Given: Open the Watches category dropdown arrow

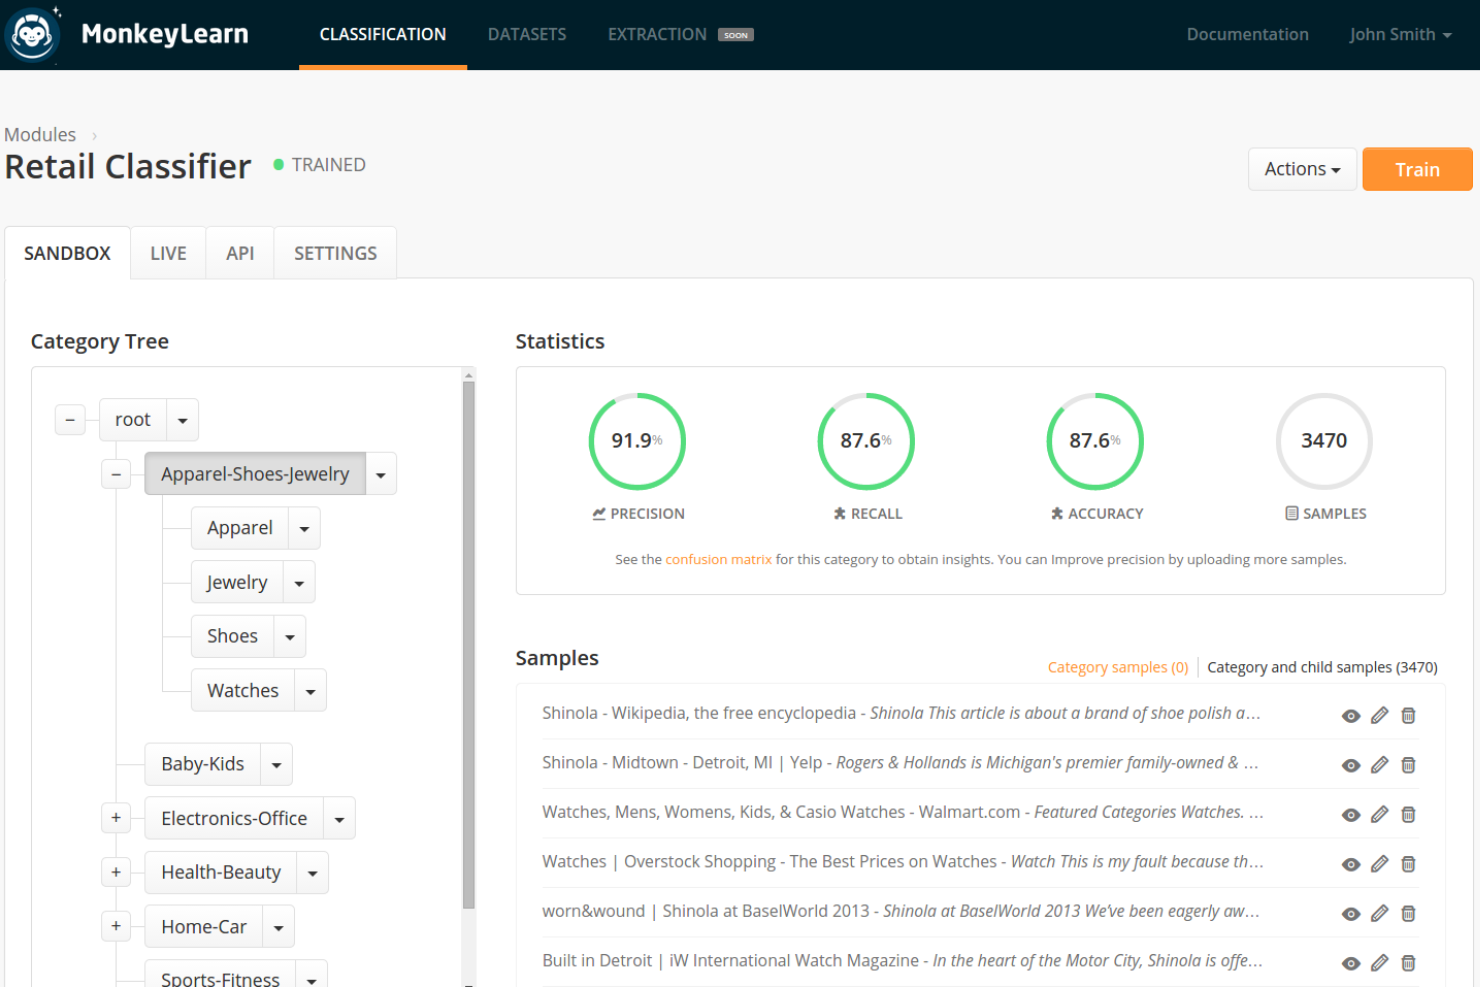Looking at the screenshot, I should click(x=310, y=690).
